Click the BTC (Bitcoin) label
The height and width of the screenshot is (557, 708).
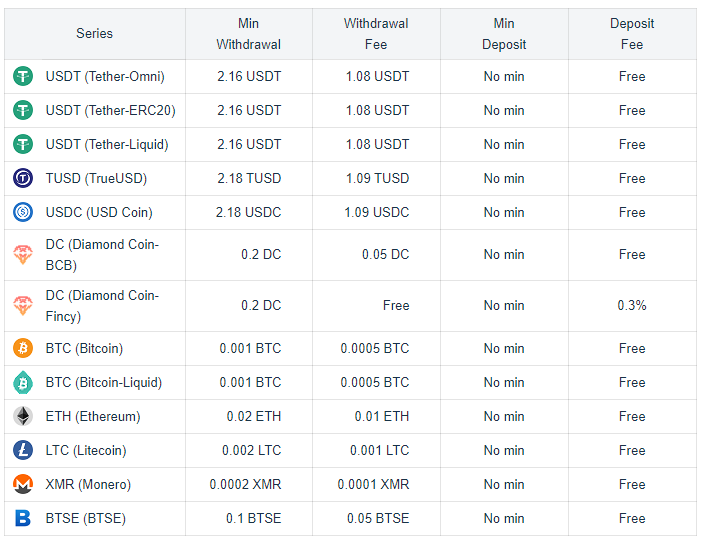pos(84,349)
